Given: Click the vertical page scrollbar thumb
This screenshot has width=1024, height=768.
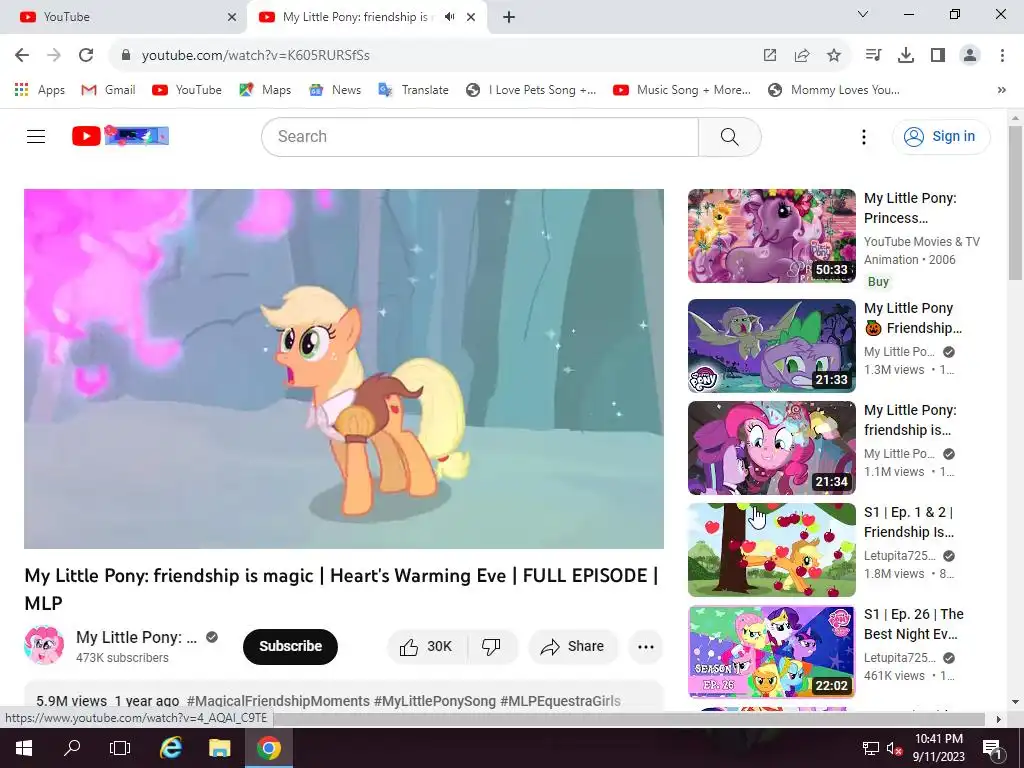Looking at the screenshot, I should pyautogui.click(x=1015, y=202).
